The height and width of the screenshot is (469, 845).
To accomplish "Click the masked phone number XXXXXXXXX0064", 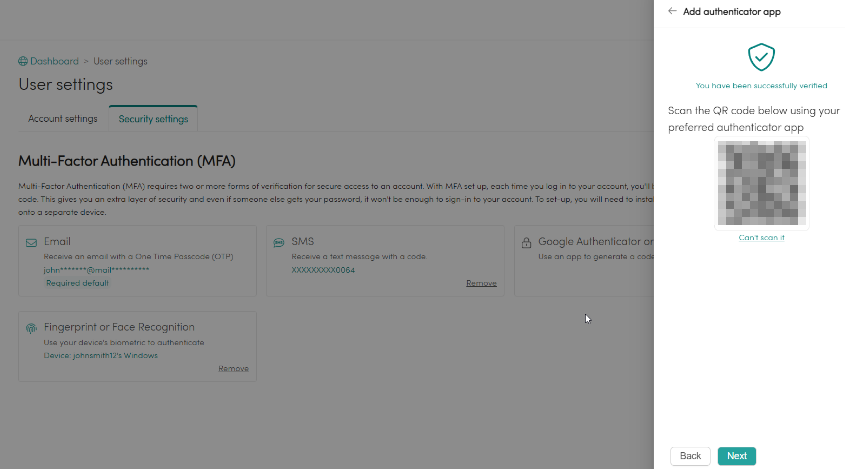I will point(323,270).
